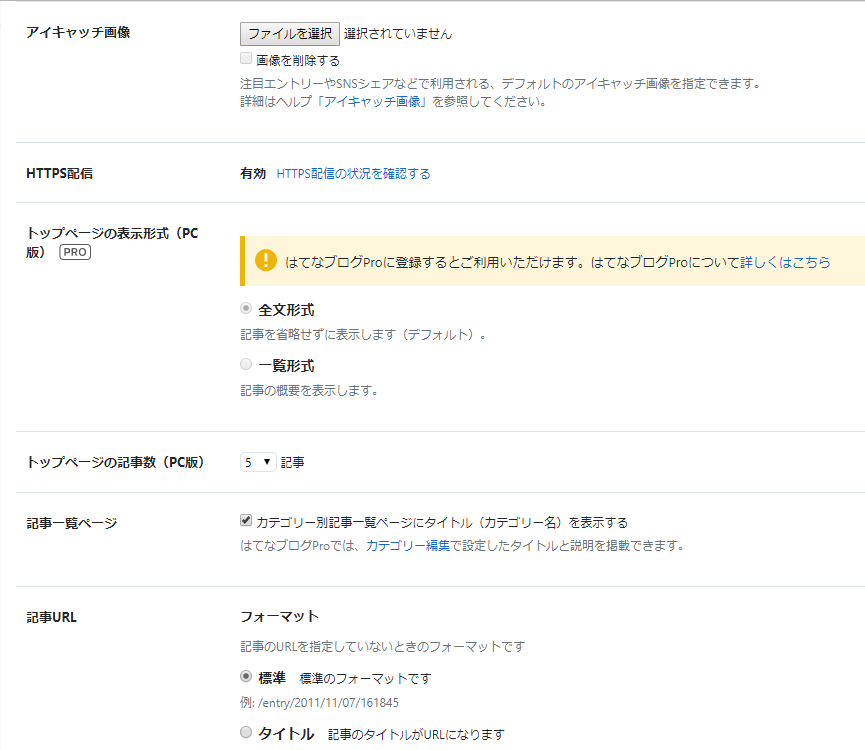Select the タイトル URL format radio button

(245, 731)
